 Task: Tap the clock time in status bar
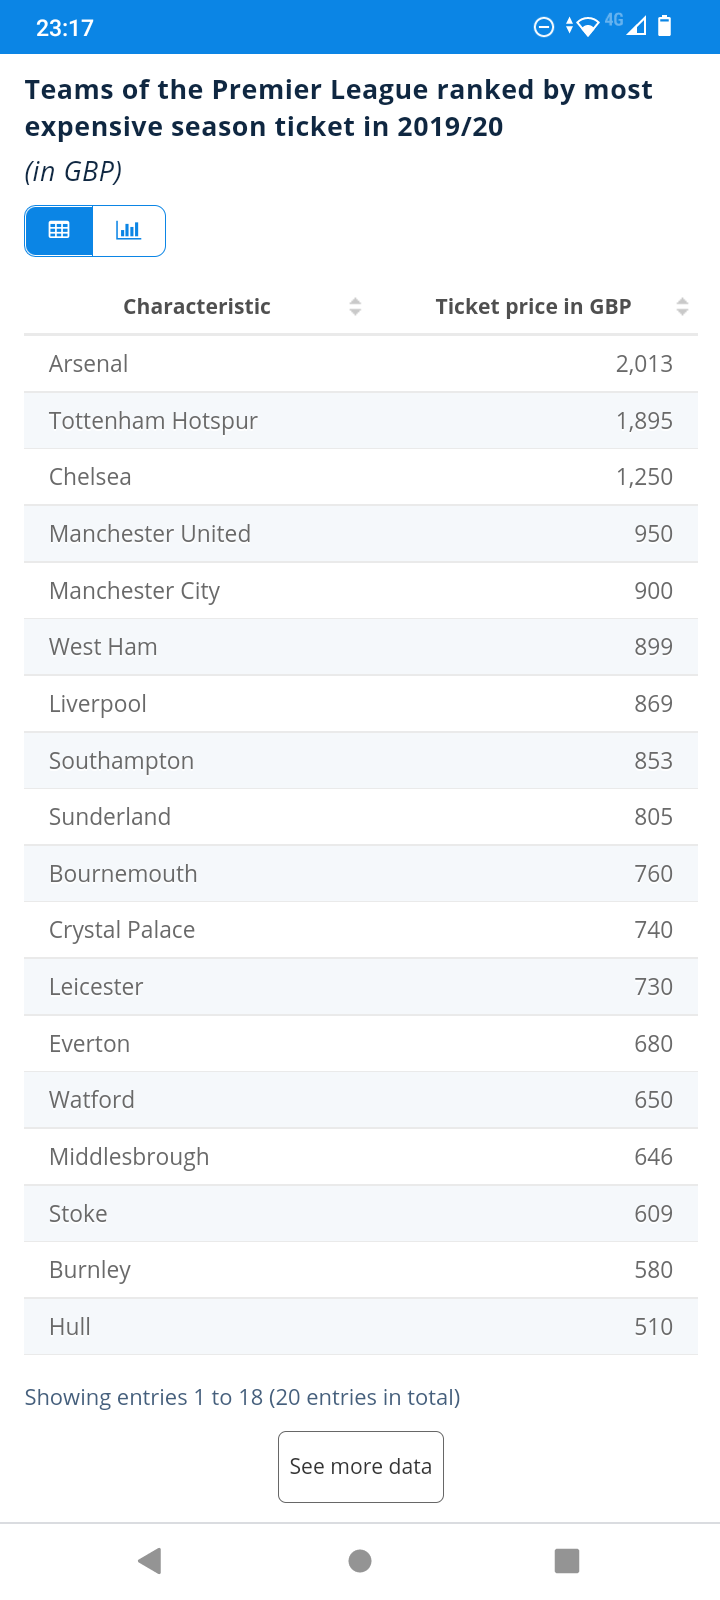[65, 28]
